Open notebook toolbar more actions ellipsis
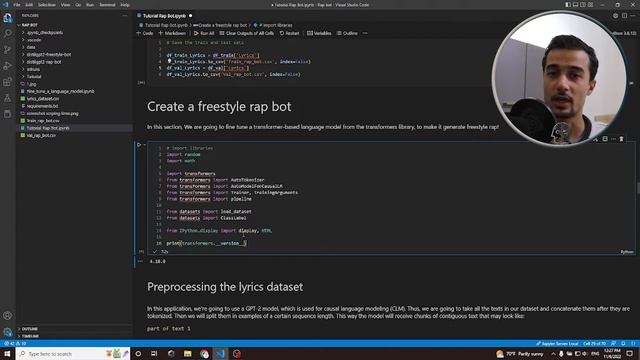 click(365, 33)
